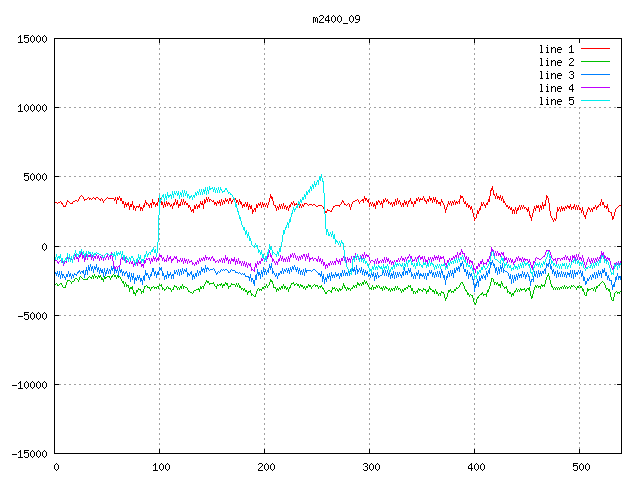Screen dimensions: 640x480
Task: Select the -10000 y-axis tick label
Action: pos(28,384)
